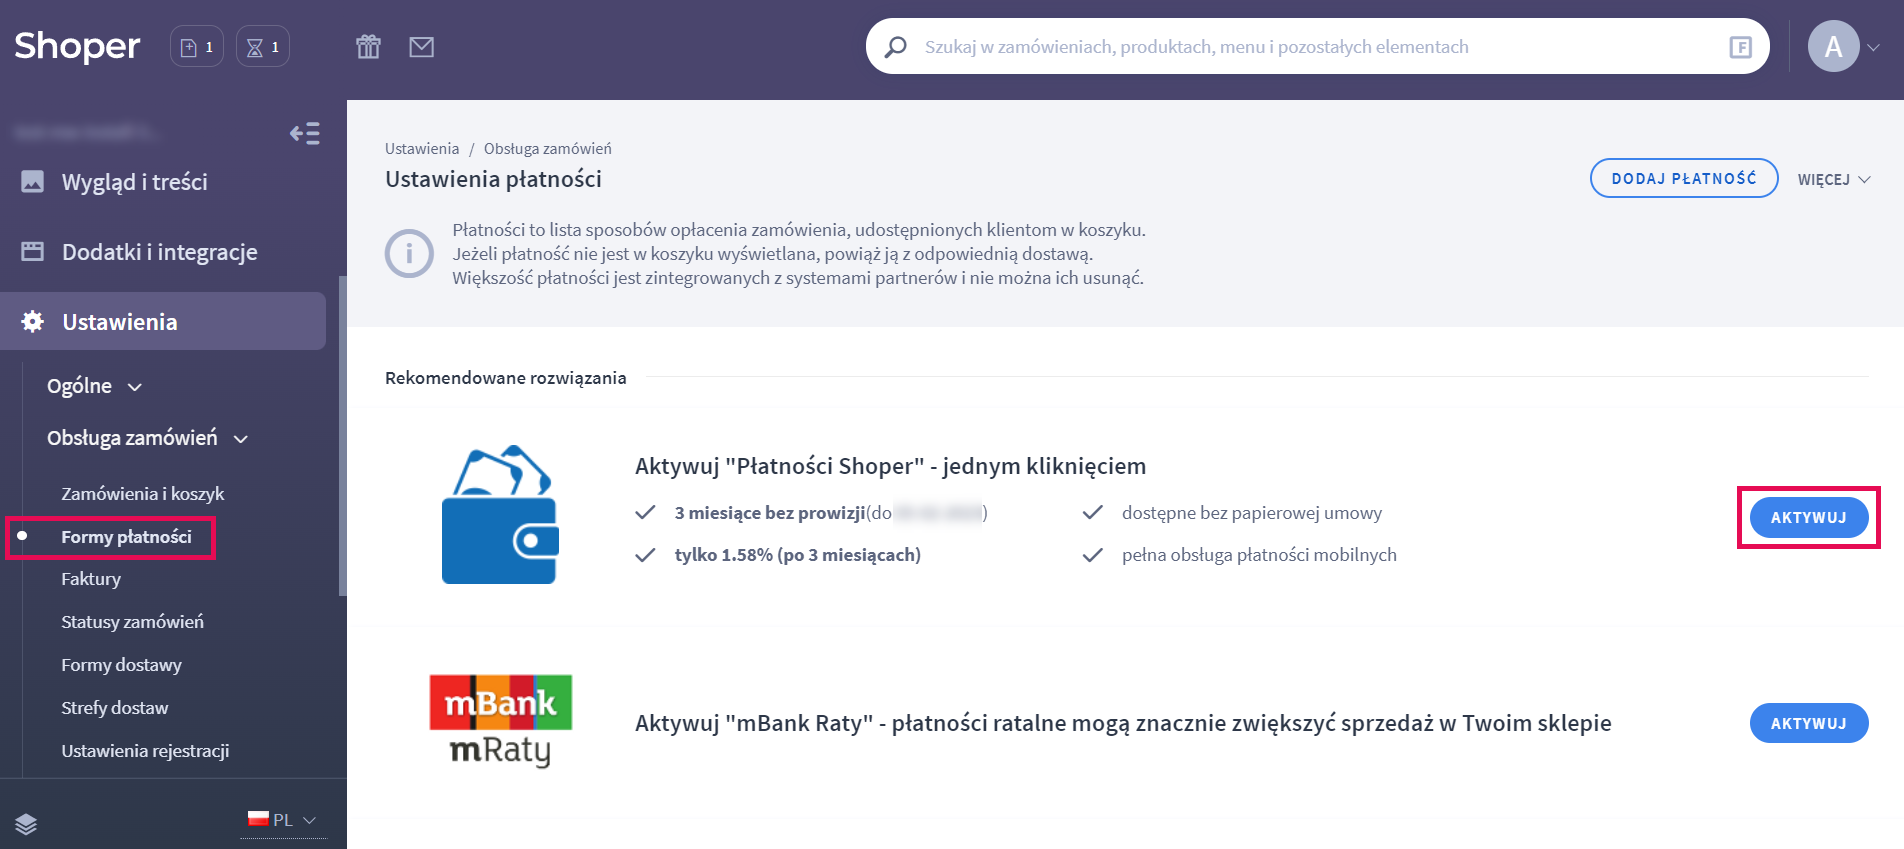Open Strefy dostaw settings
The width and height of the screenshot is (1904, 849).
point(114,708)
